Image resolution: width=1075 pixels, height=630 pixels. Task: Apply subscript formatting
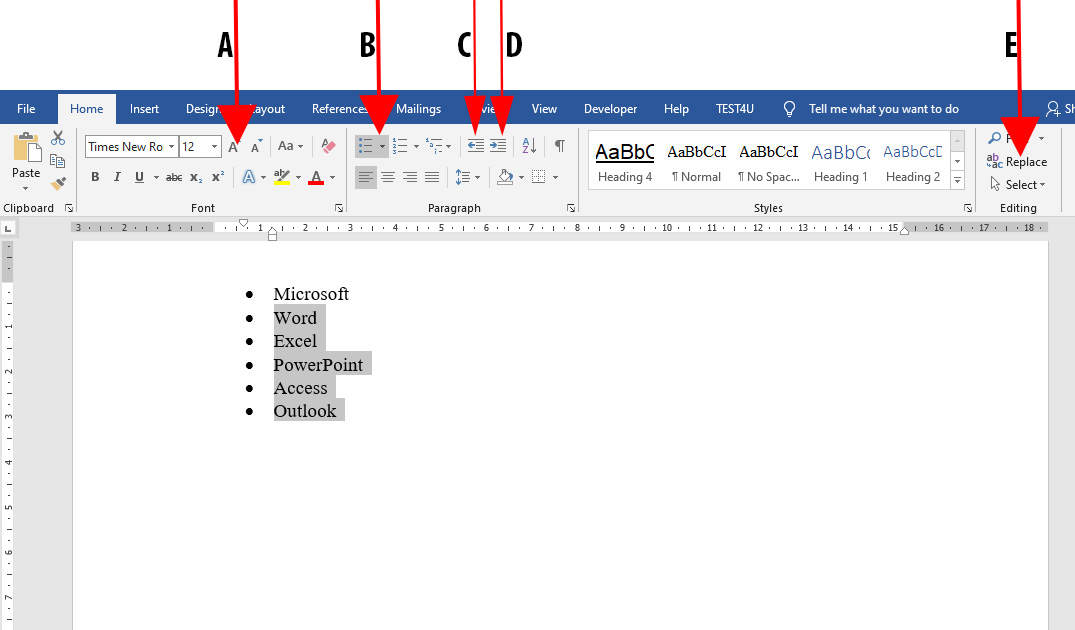pos(196,178)
